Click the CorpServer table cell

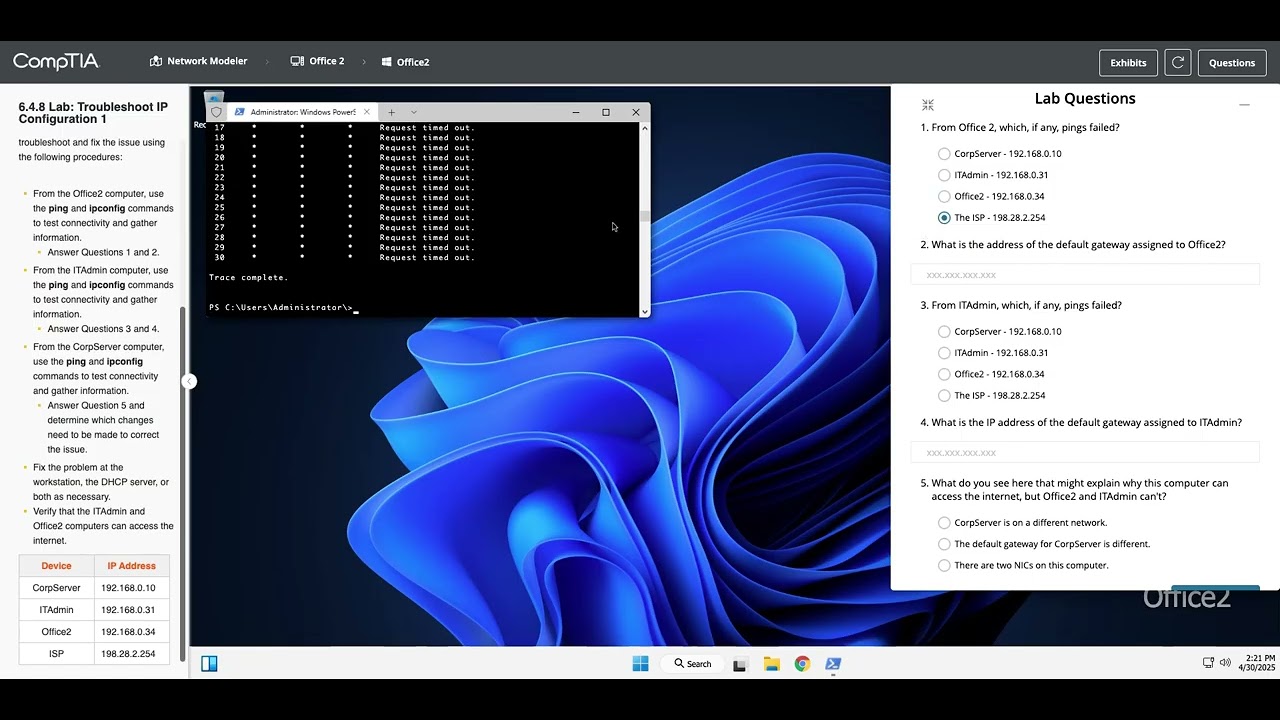point(57,588)
